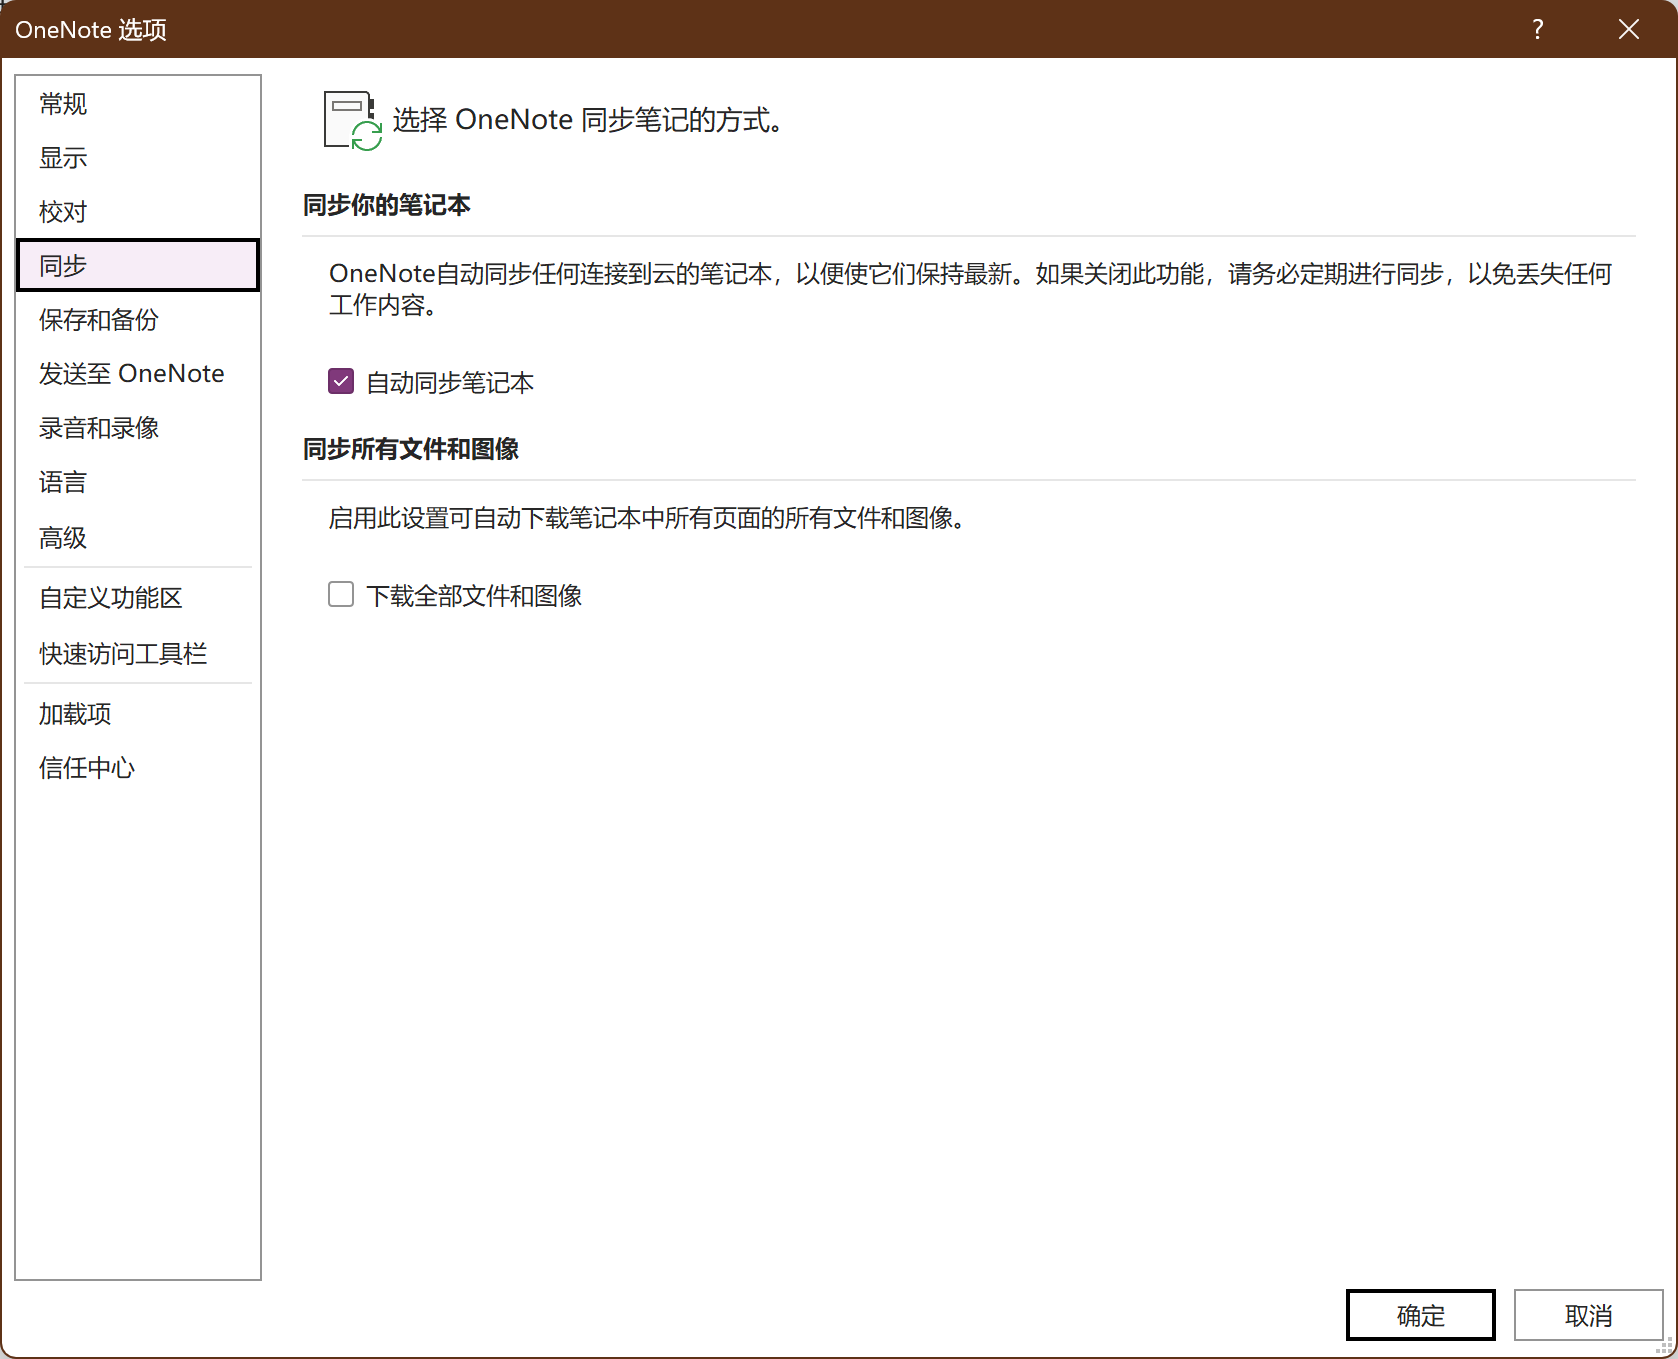Image resolution: width=1678 pixels, height=1359 pixels.
Task: Click the 同步所有文件和图像 section heading
Action: pos(411,449)
